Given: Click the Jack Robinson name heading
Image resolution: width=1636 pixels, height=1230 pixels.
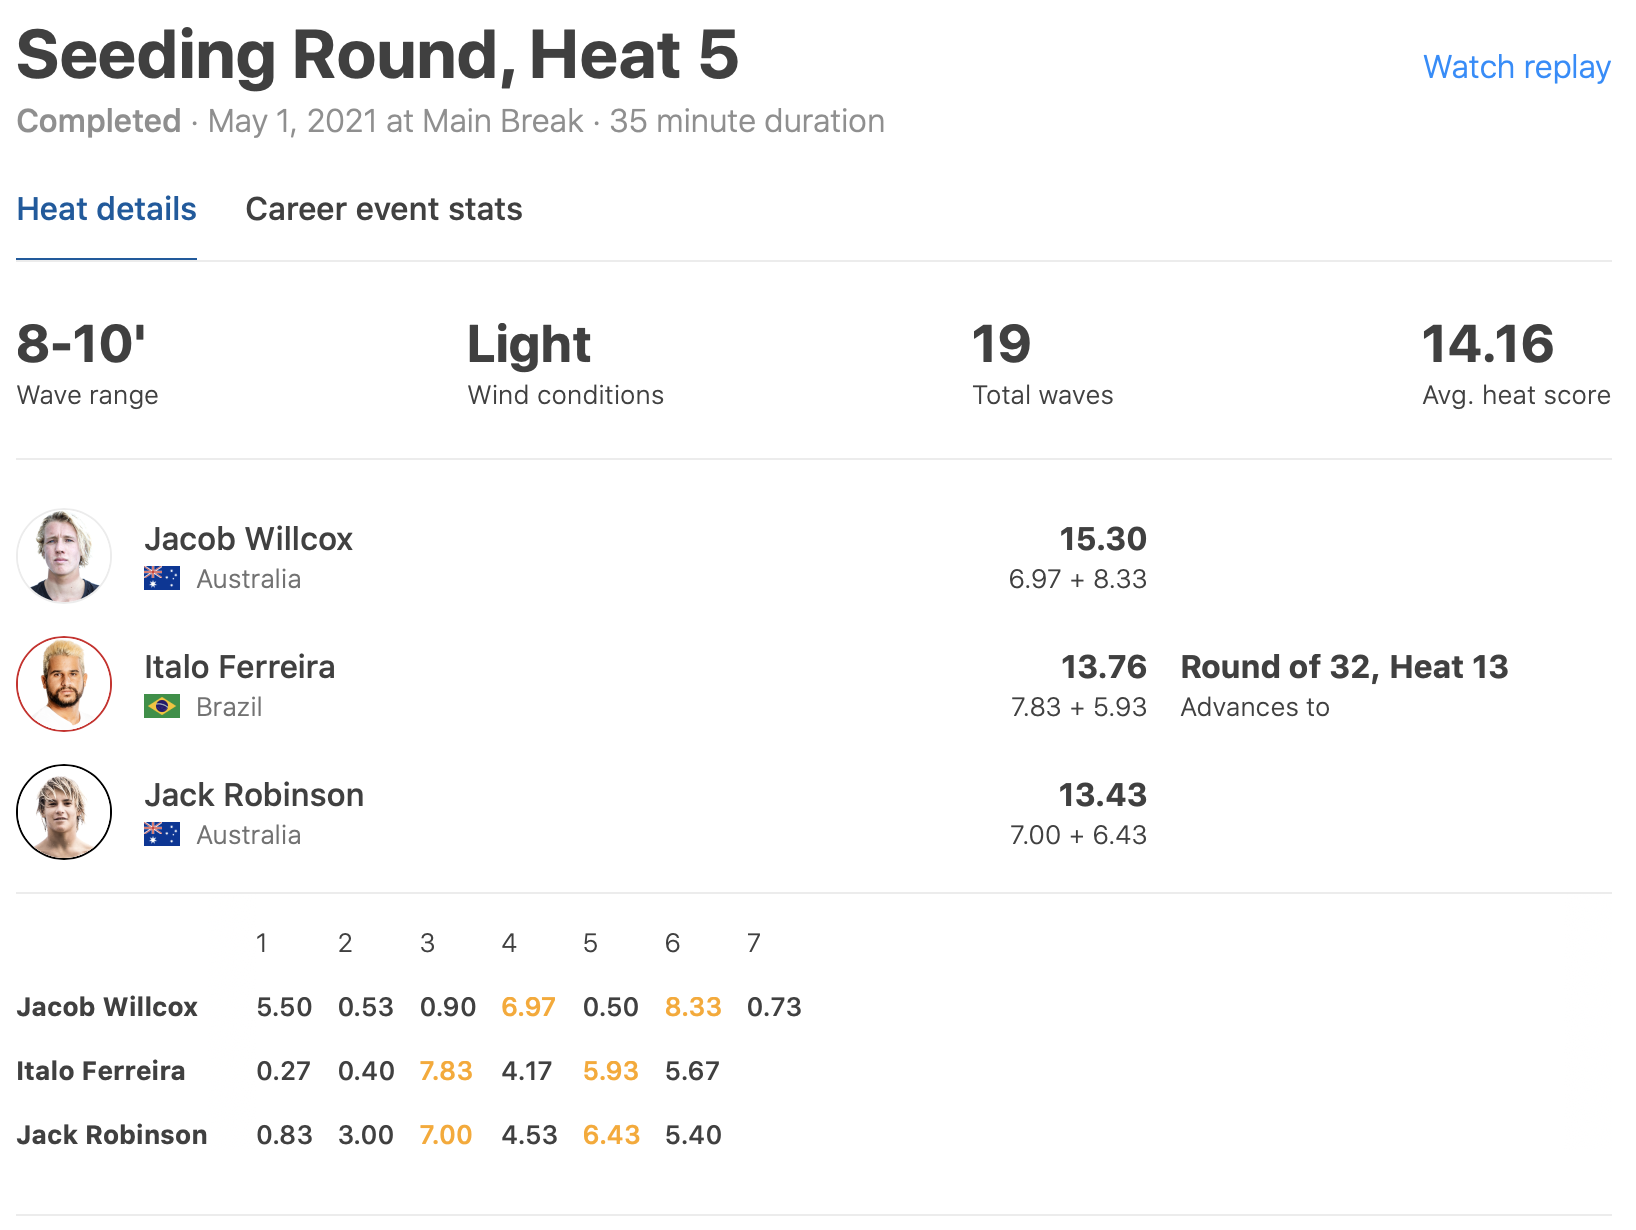Looking at the screenshot, I should click(254, 795).
